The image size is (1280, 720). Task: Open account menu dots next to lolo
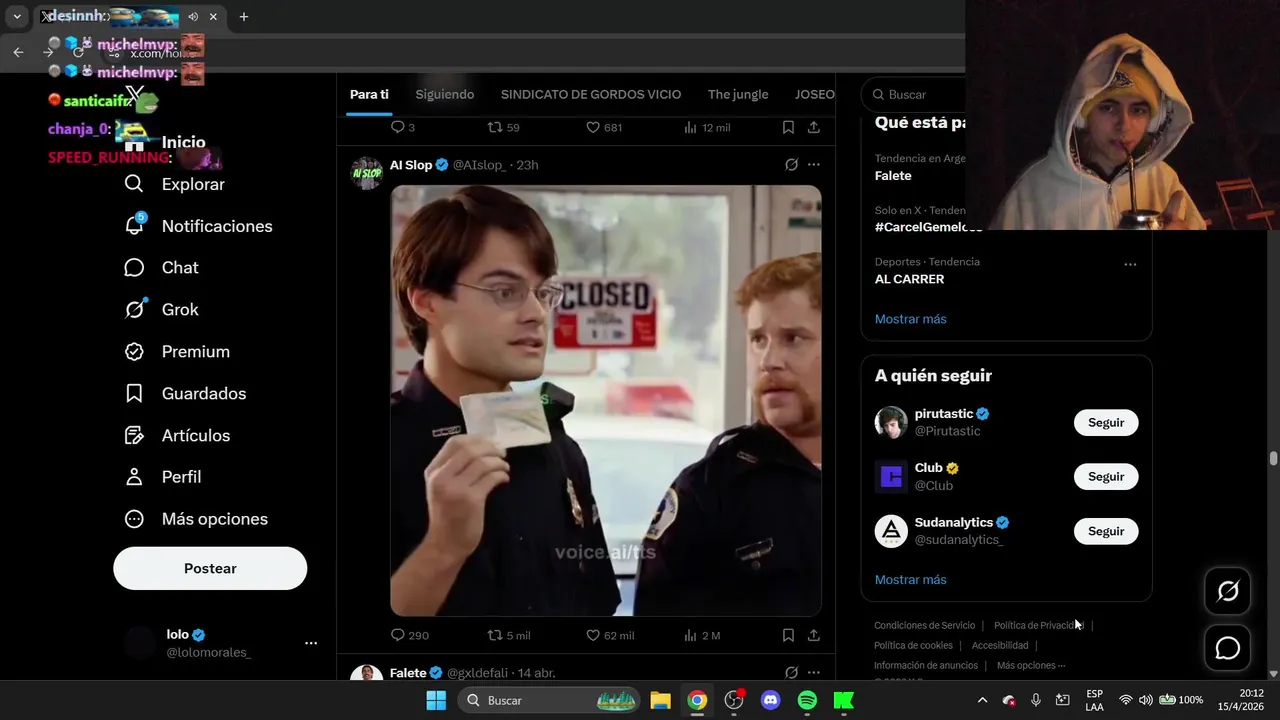pos(311,643)
